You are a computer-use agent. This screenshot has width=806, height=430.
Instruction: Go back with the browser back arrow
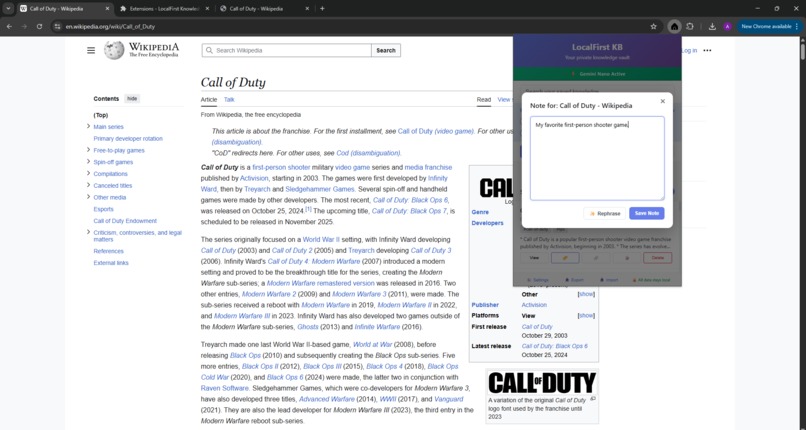(x=9, y=27)
